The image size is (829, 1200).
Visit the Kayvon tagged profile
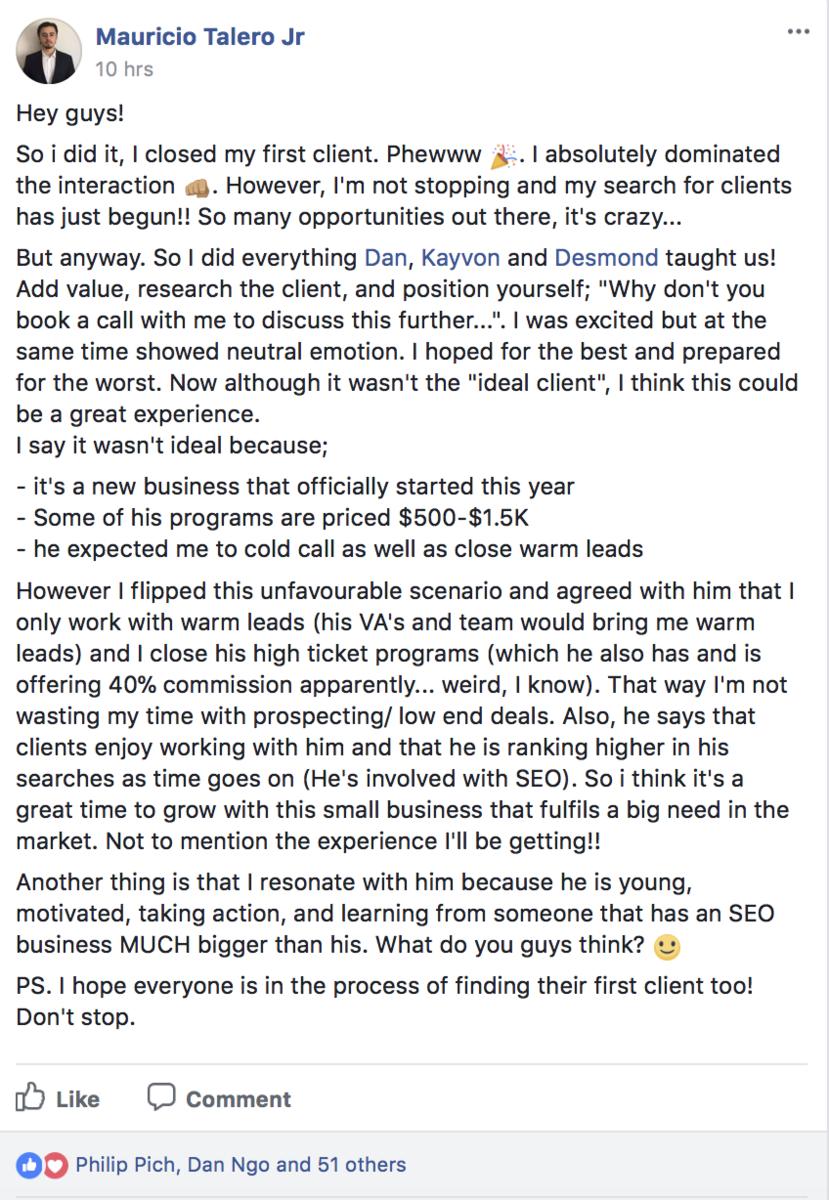(461, 258)
